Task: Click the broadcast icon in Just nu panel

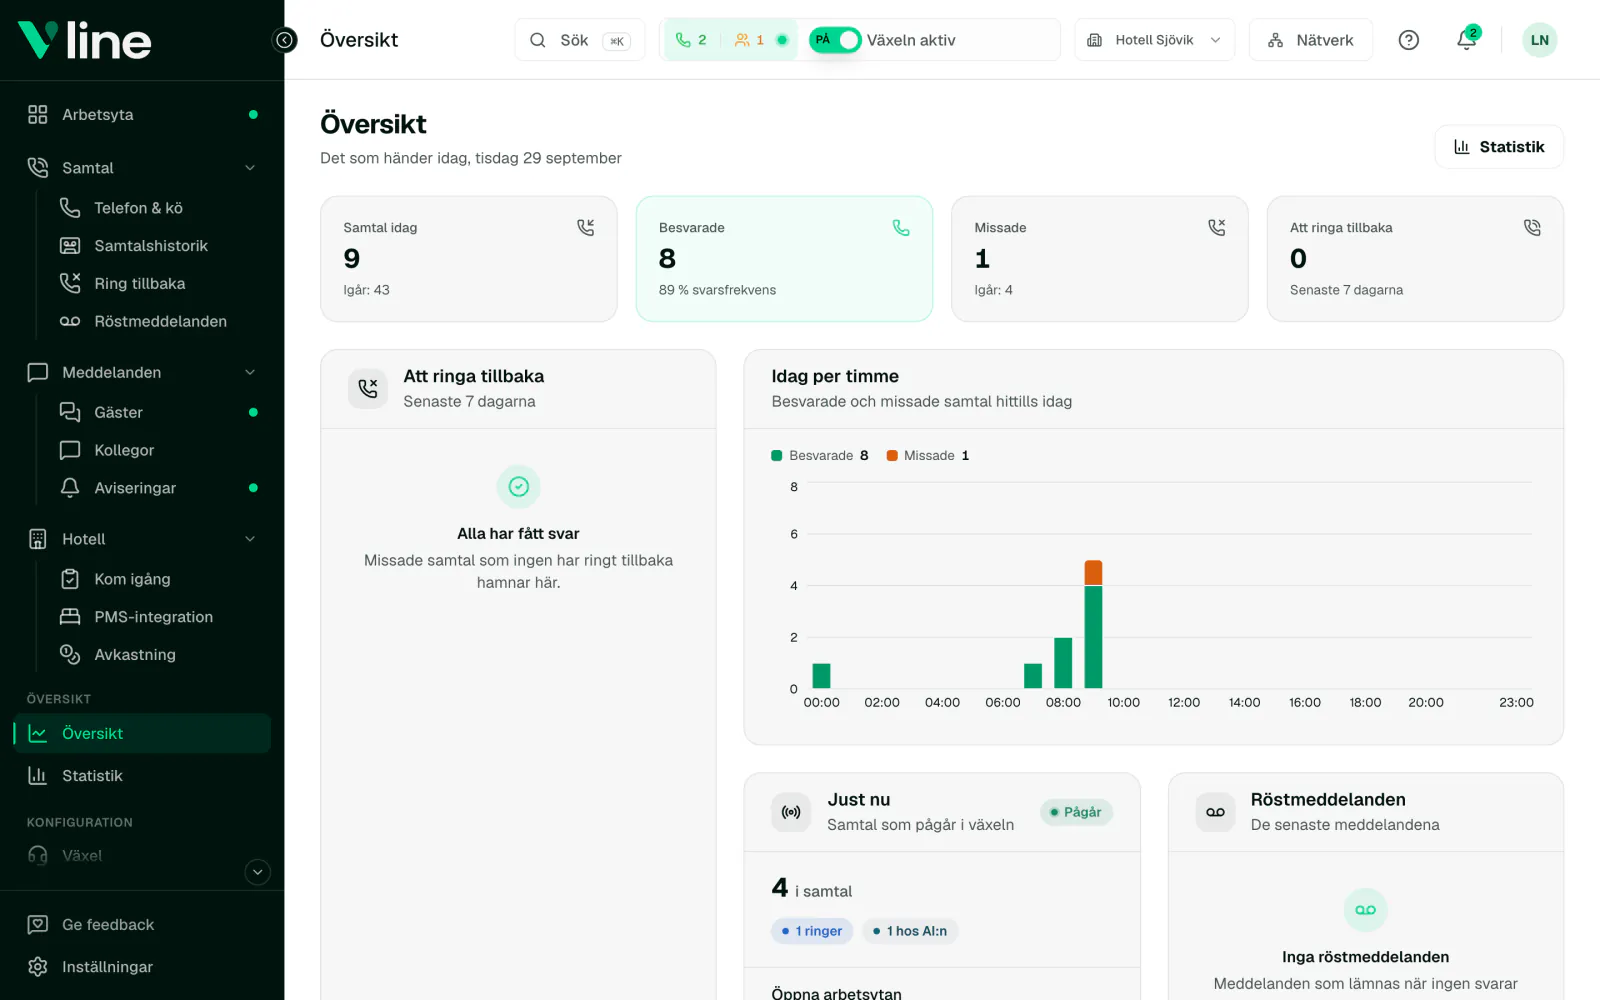Action: click(x=791, y=812)
